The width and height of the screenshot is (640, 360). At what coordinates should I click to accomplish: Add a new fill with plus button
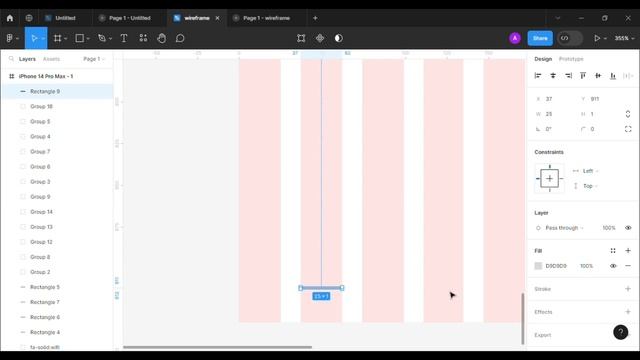(628, 251)
